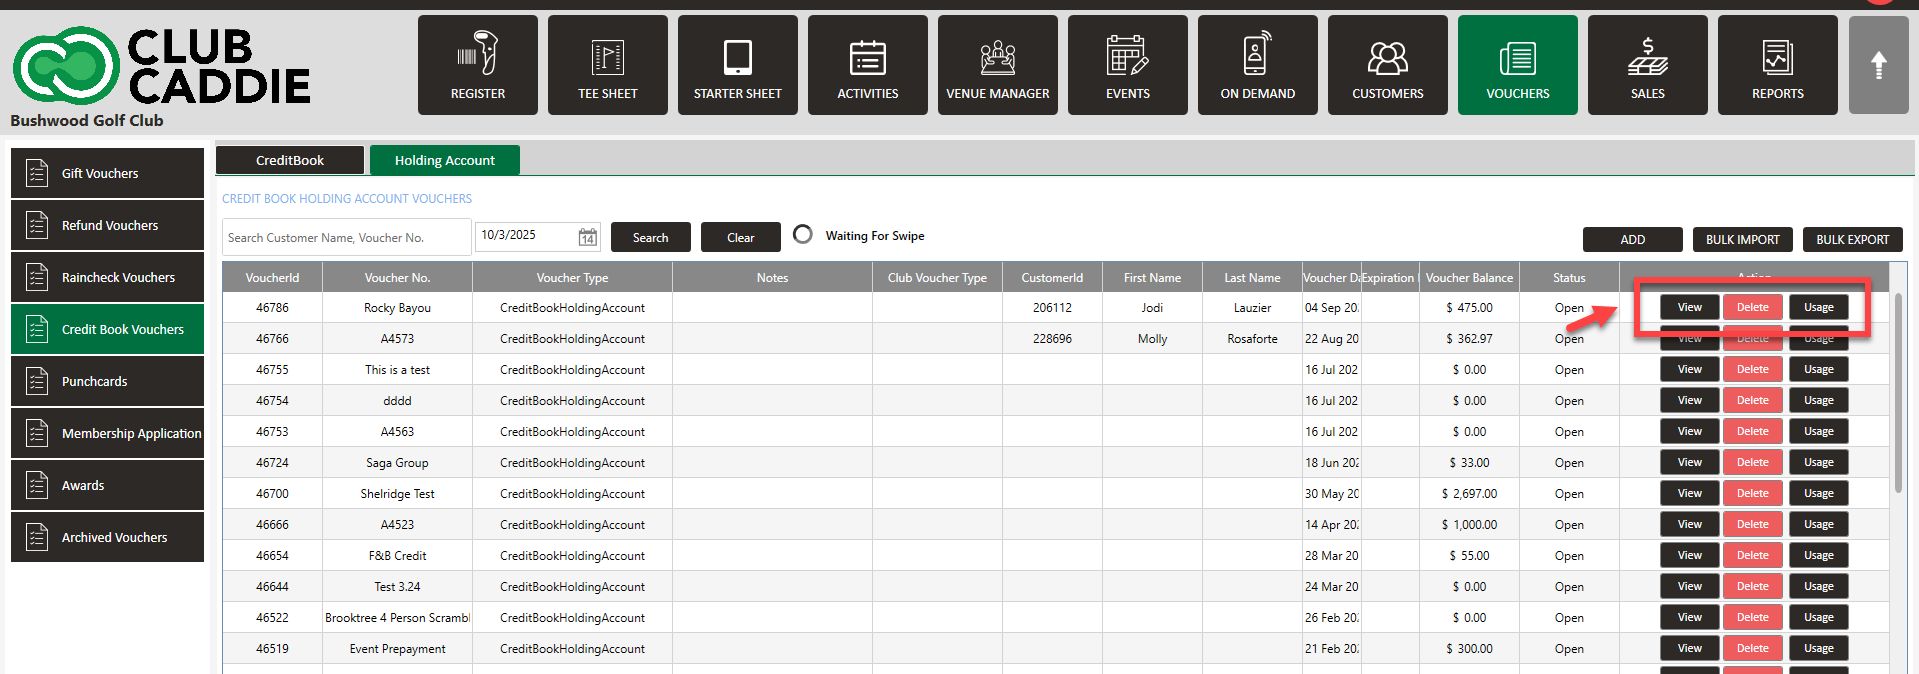This screenshot has width=1919, height=674.
Task: Open the On Demand module
Action: 1257,65
